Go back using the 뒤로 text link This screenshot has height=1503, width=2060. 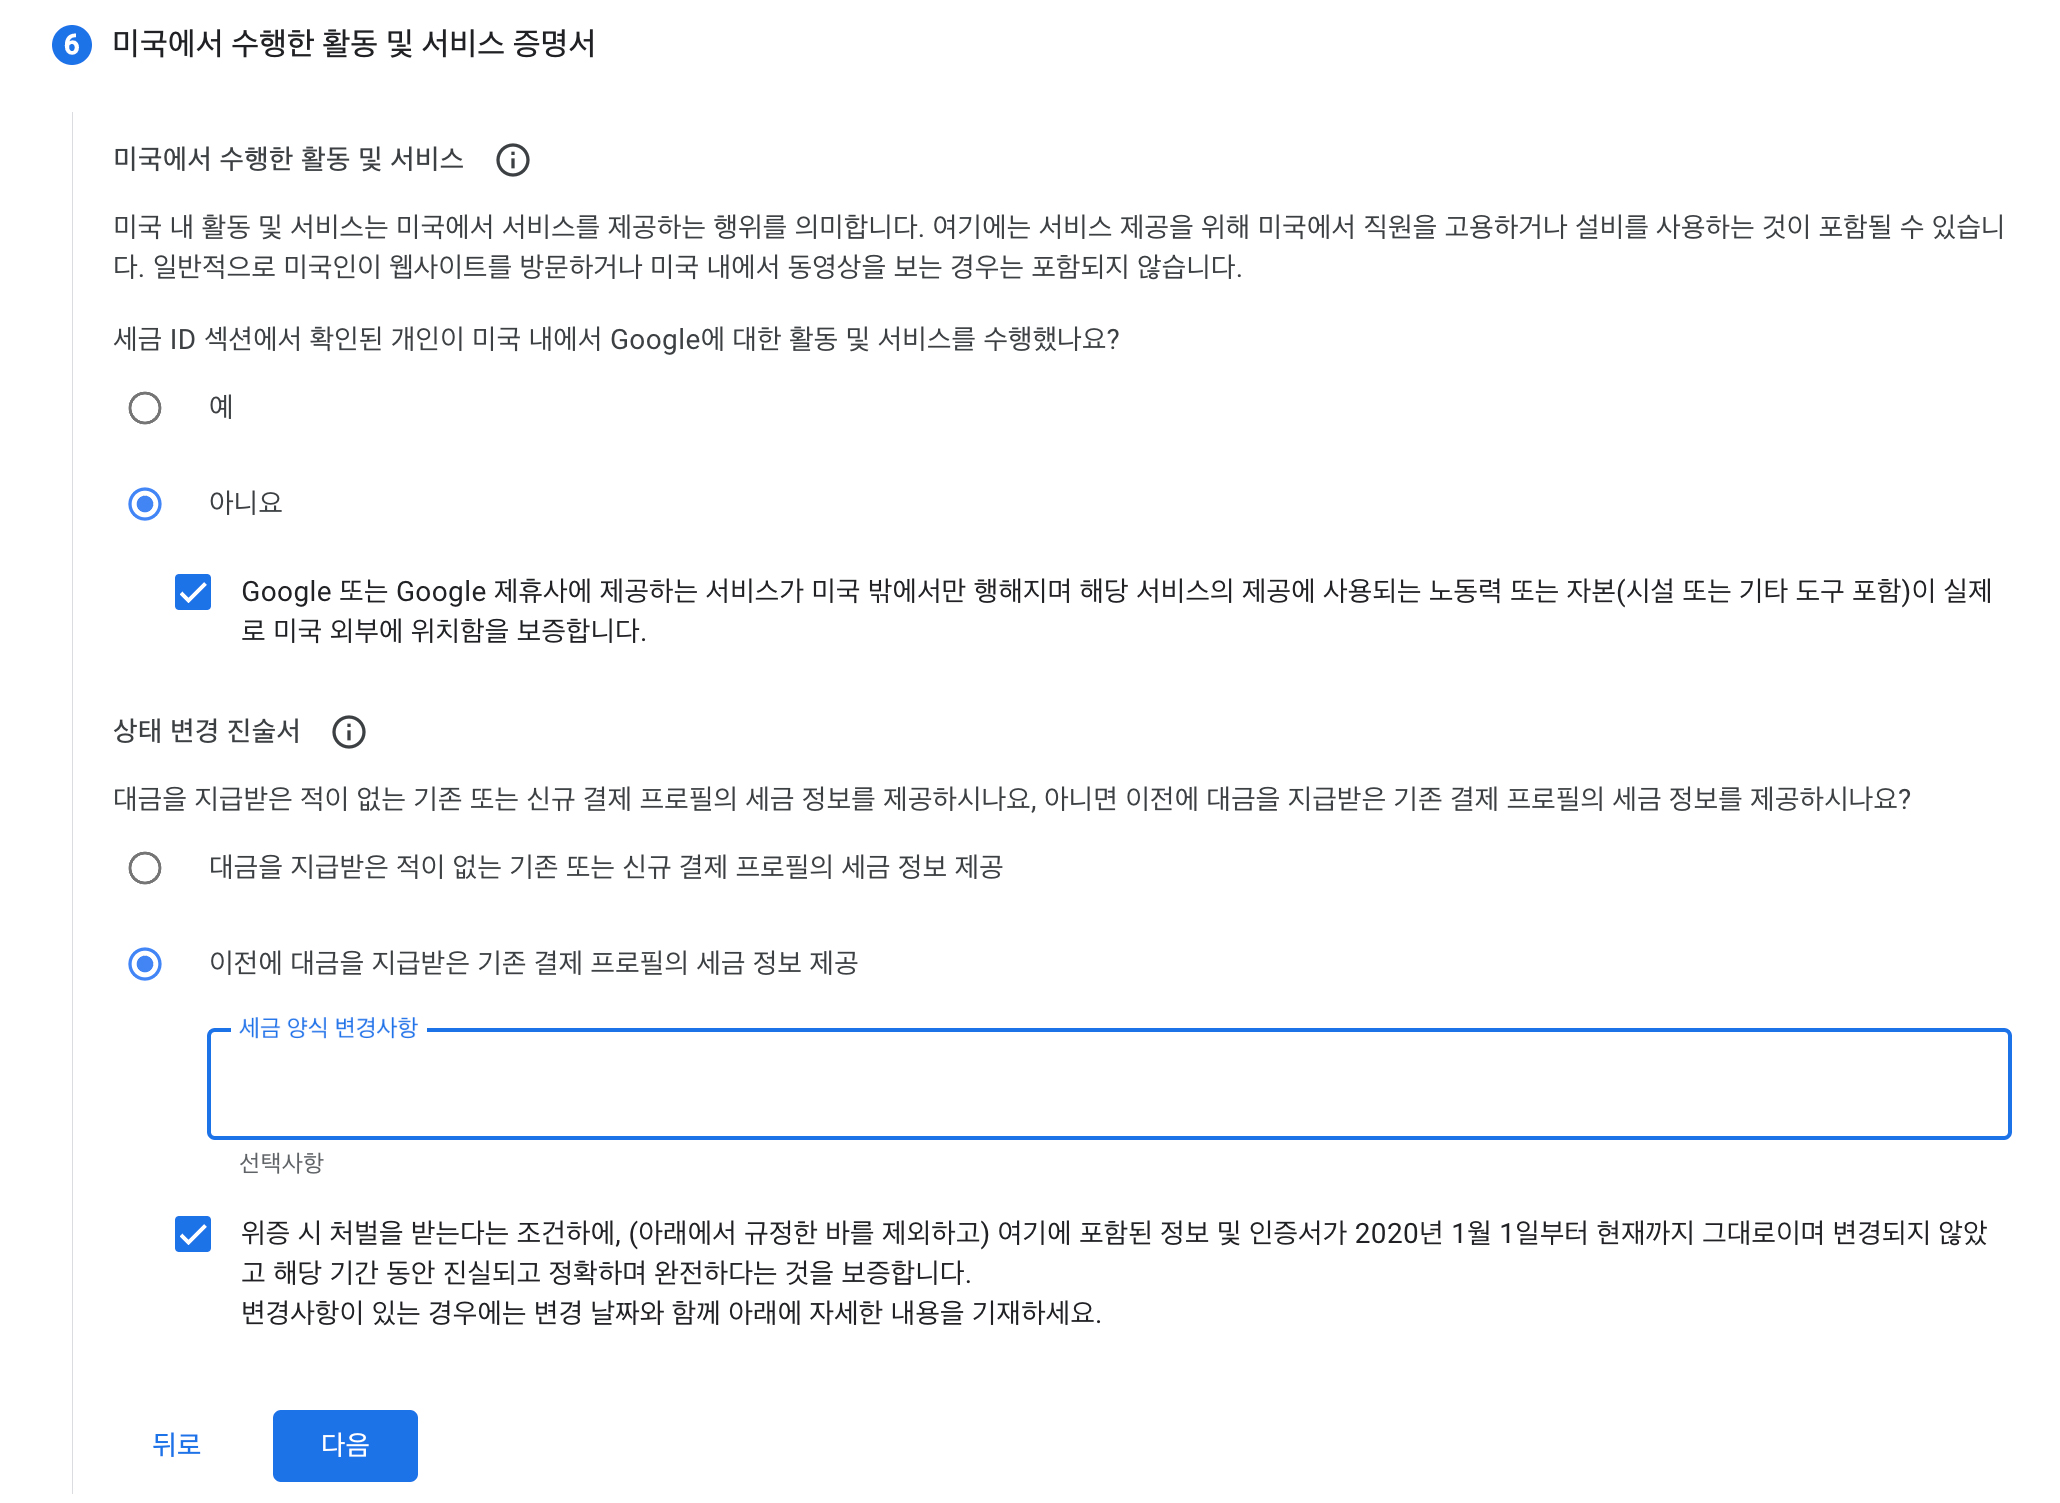pos(176,1444)
